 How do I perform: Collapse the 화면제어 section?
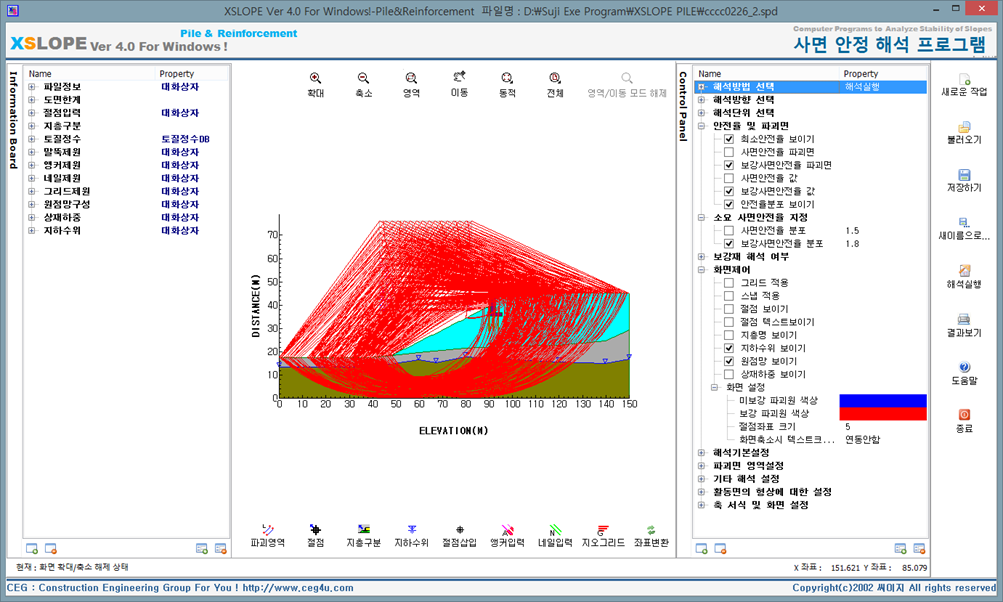click(x=701, y=269)
